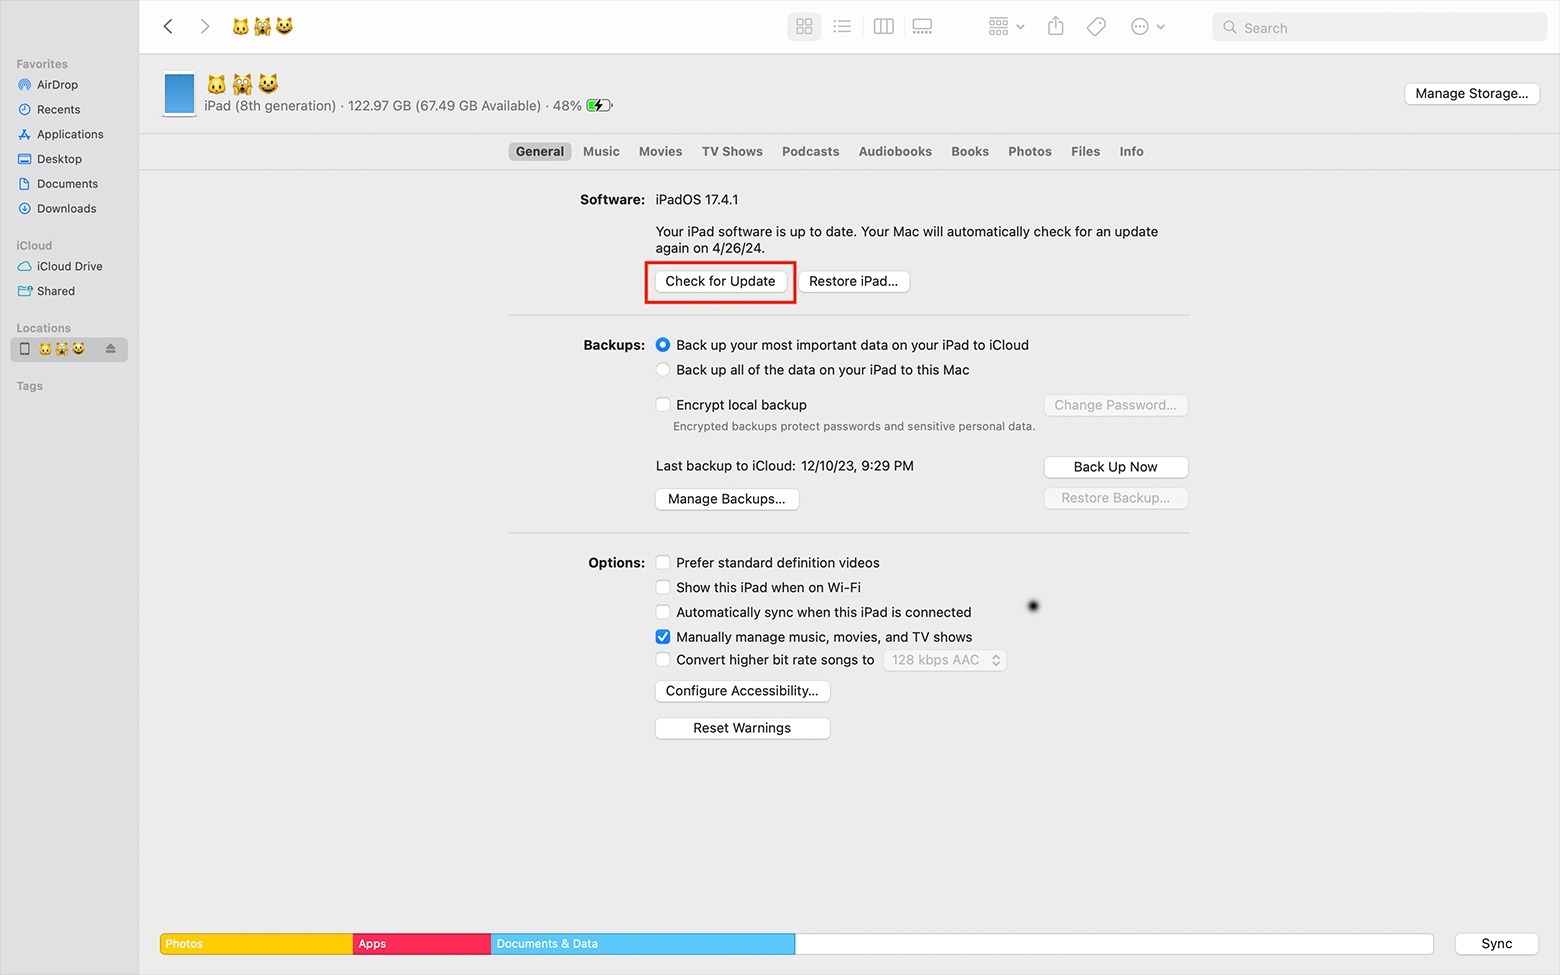Expand the grouping options chevron
Viewport: 1560px width, 975px height.
tap(1020, 26)
